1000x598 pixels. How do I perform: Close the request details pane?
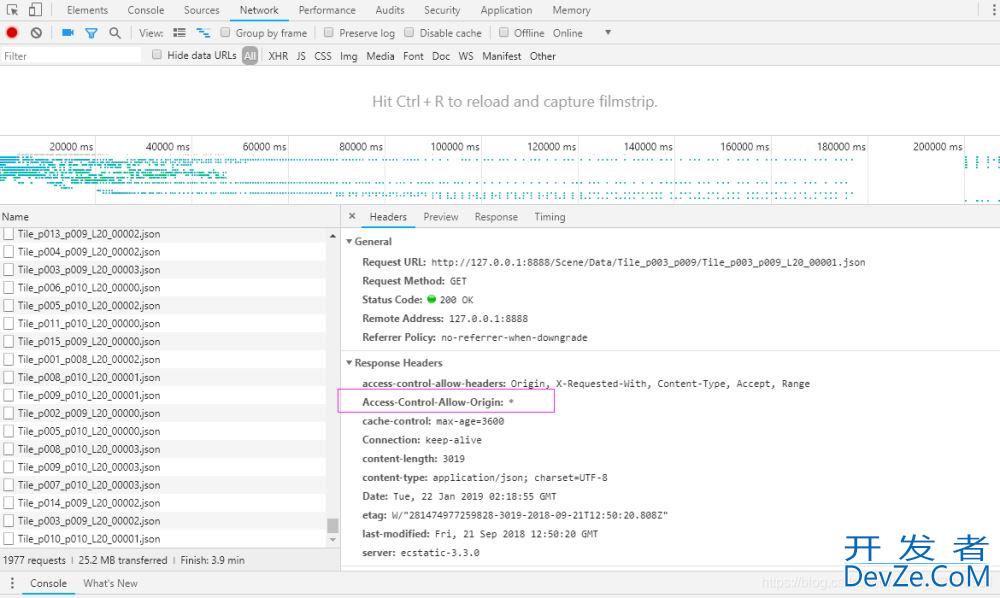(x=352, y=216)
